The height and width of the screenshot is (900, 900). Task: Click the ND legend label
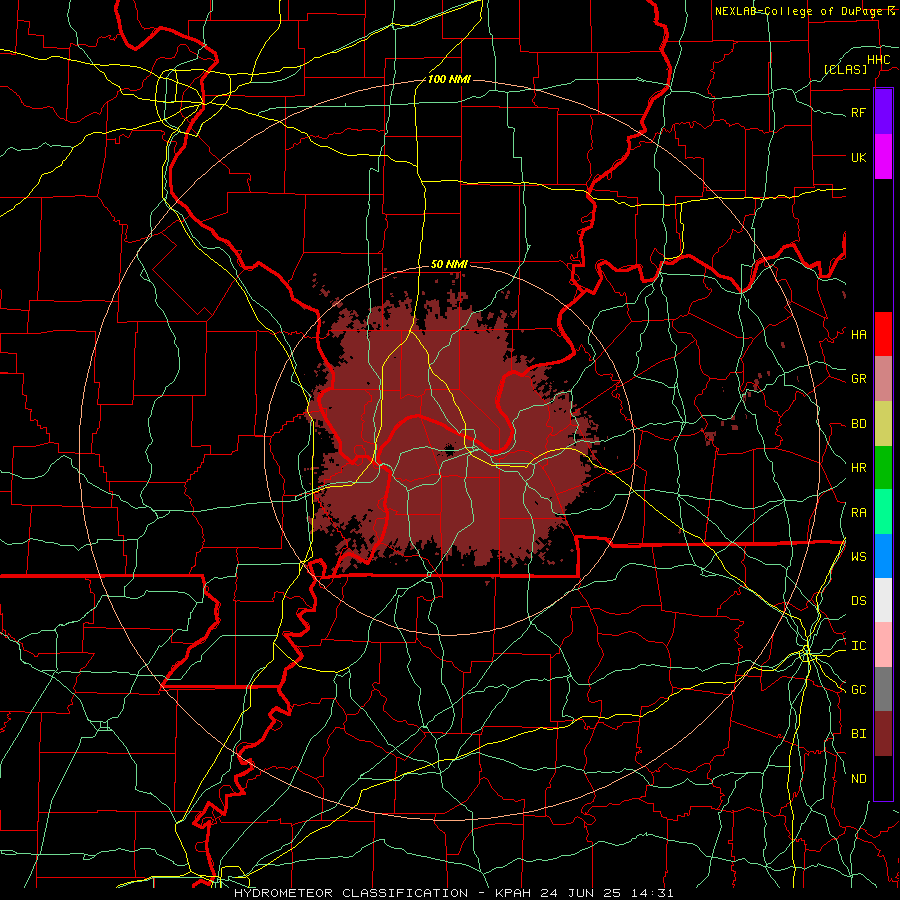858,779
